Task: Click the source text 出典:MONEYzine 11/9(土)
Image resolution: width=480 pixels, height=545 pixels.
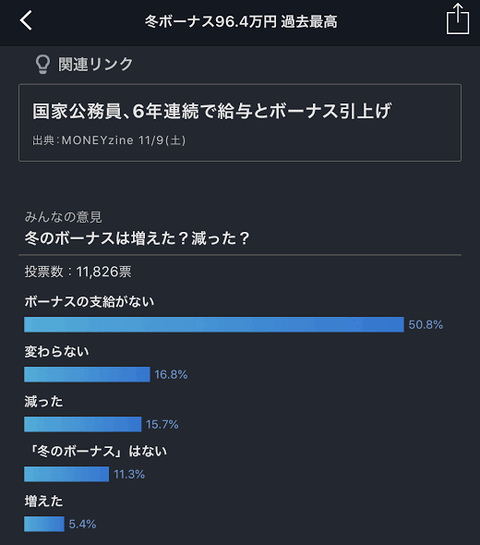Action: [109, 140]
